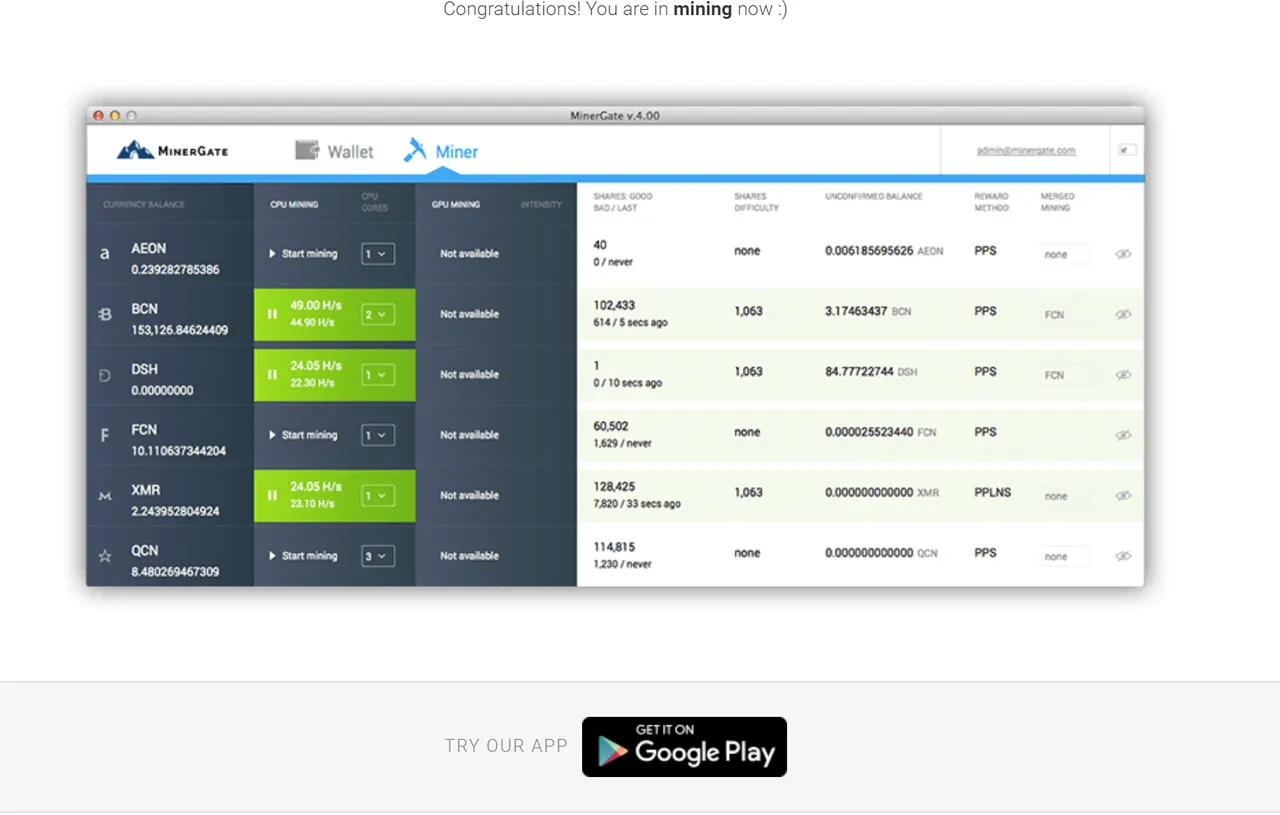Click XMR balance 2.243952804924
The width and height of the screenshot is (1280, 815).
coord(175,511)
